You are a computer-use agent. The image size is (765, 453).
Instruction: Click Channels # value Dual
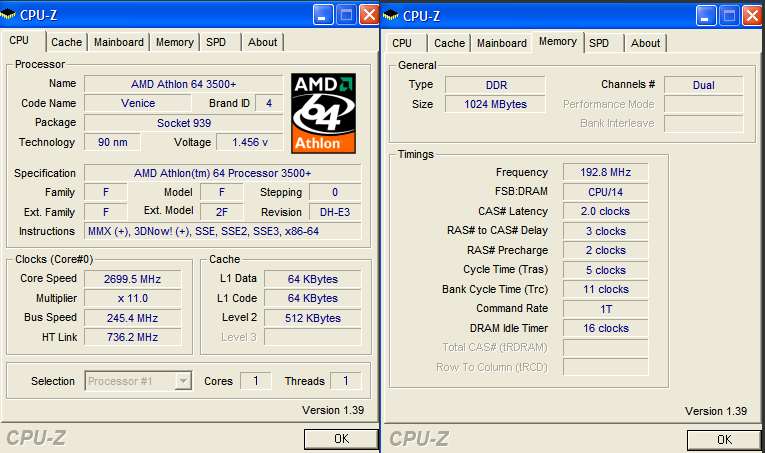tap(704, 85)
